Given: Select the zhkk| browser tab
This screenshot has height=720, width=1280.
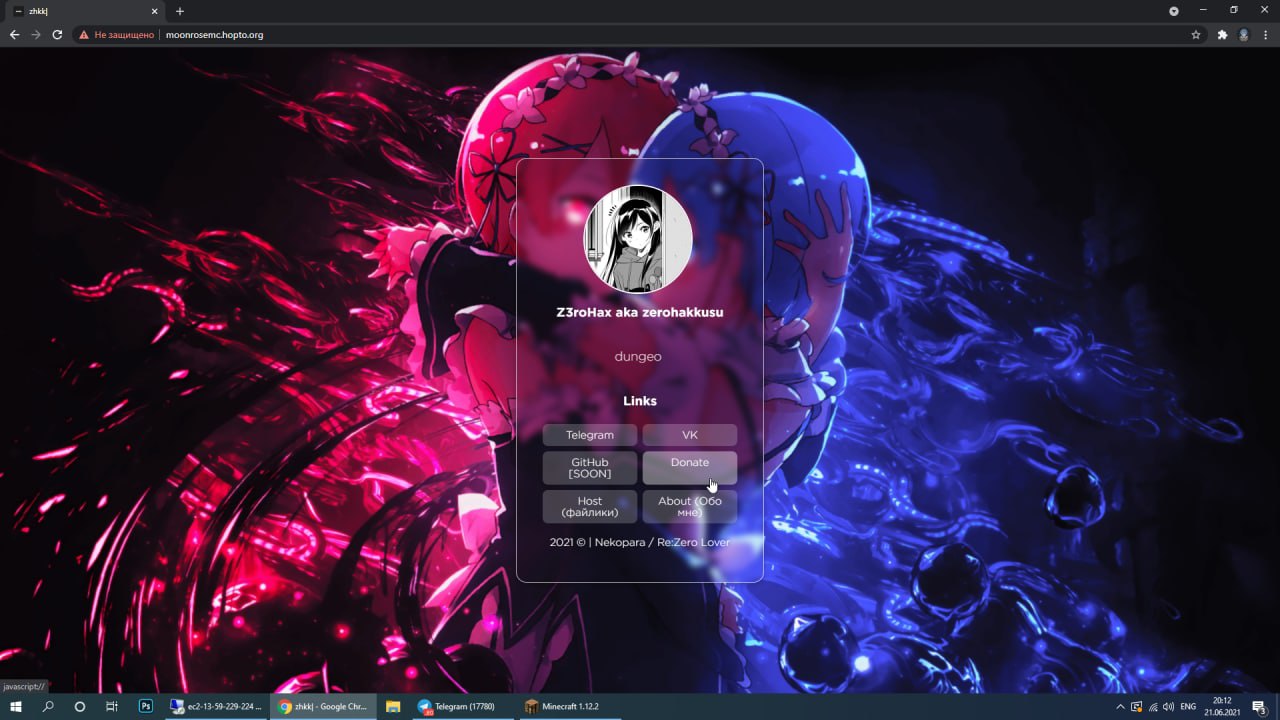Looking at the screenshot, I should point(83,11).
